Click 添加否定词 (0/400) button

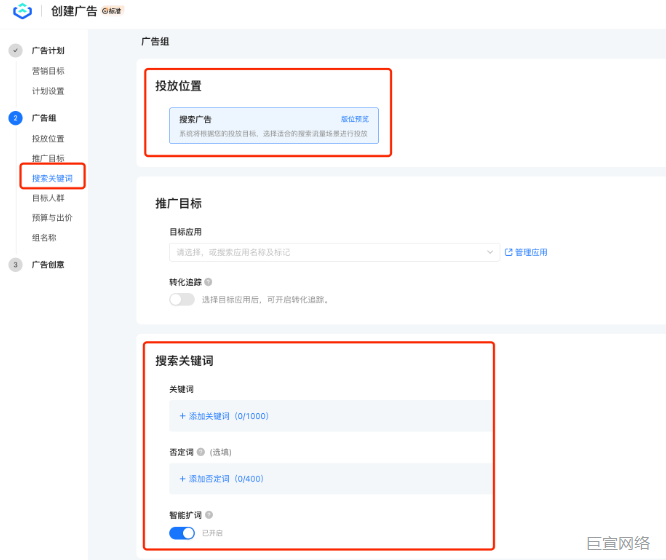[x=221, y=479]
